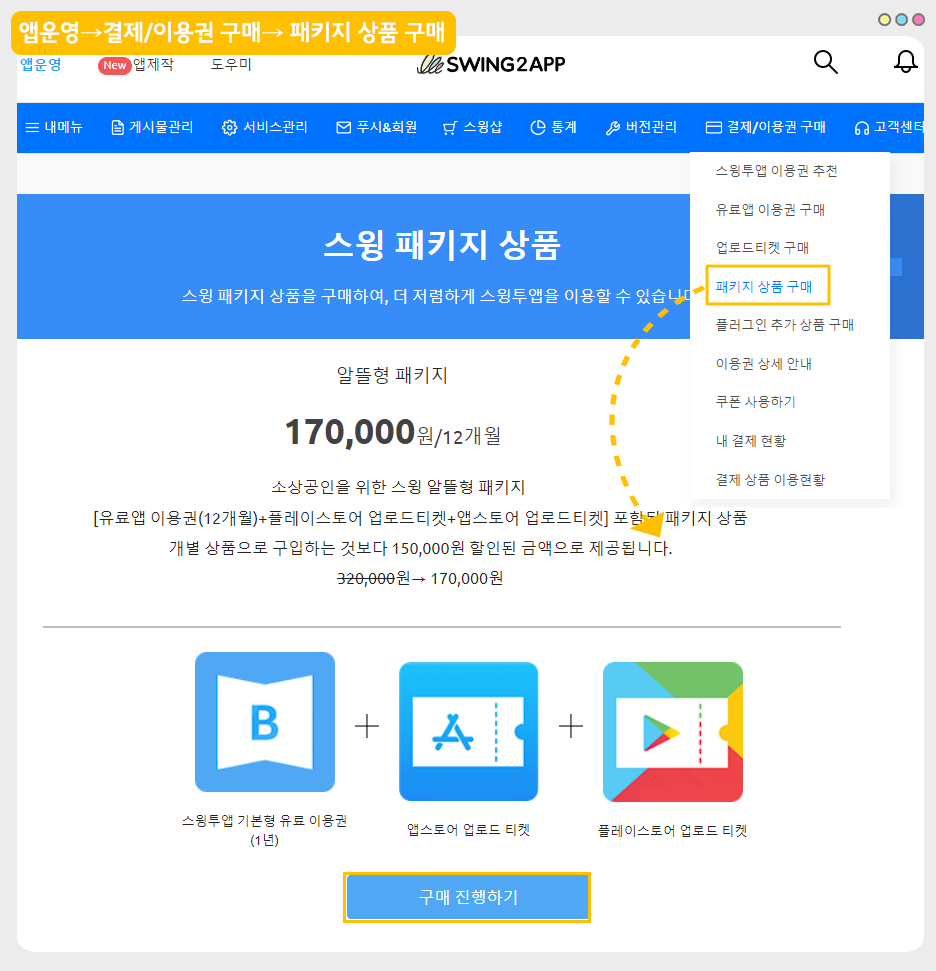Click the 스윙투앱 기본형 유료 이용권 icon
Image resolution: width=936 pixels, height=971 pixels.
click(265, 721)
